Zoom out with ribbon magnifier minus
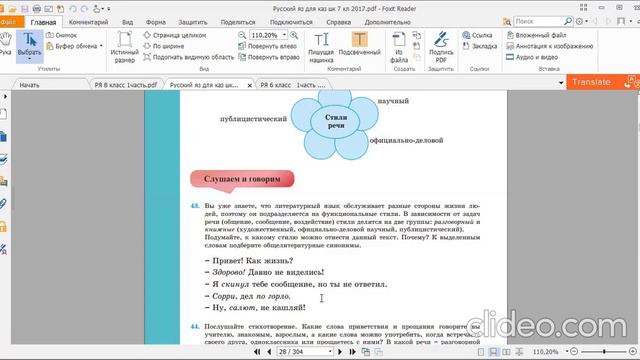 click(242, 35)
